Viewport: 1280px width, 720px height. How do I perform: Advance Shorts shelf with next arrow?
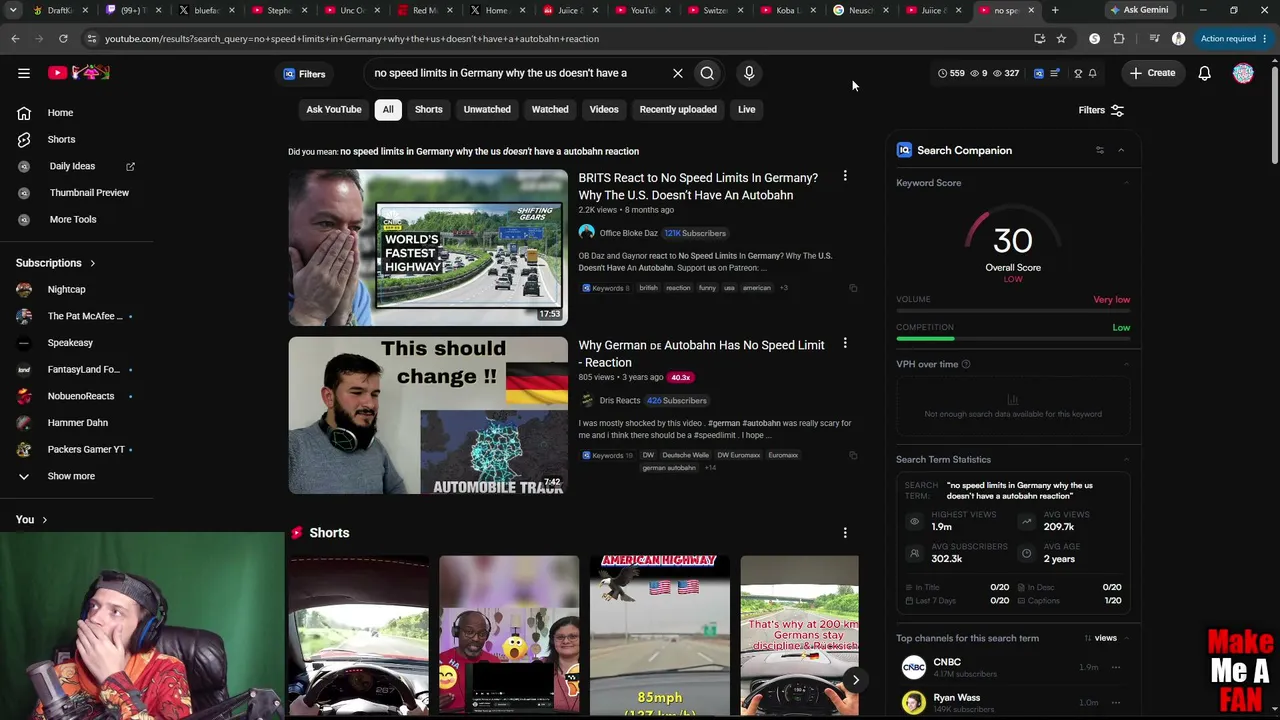tap(855, 680)
